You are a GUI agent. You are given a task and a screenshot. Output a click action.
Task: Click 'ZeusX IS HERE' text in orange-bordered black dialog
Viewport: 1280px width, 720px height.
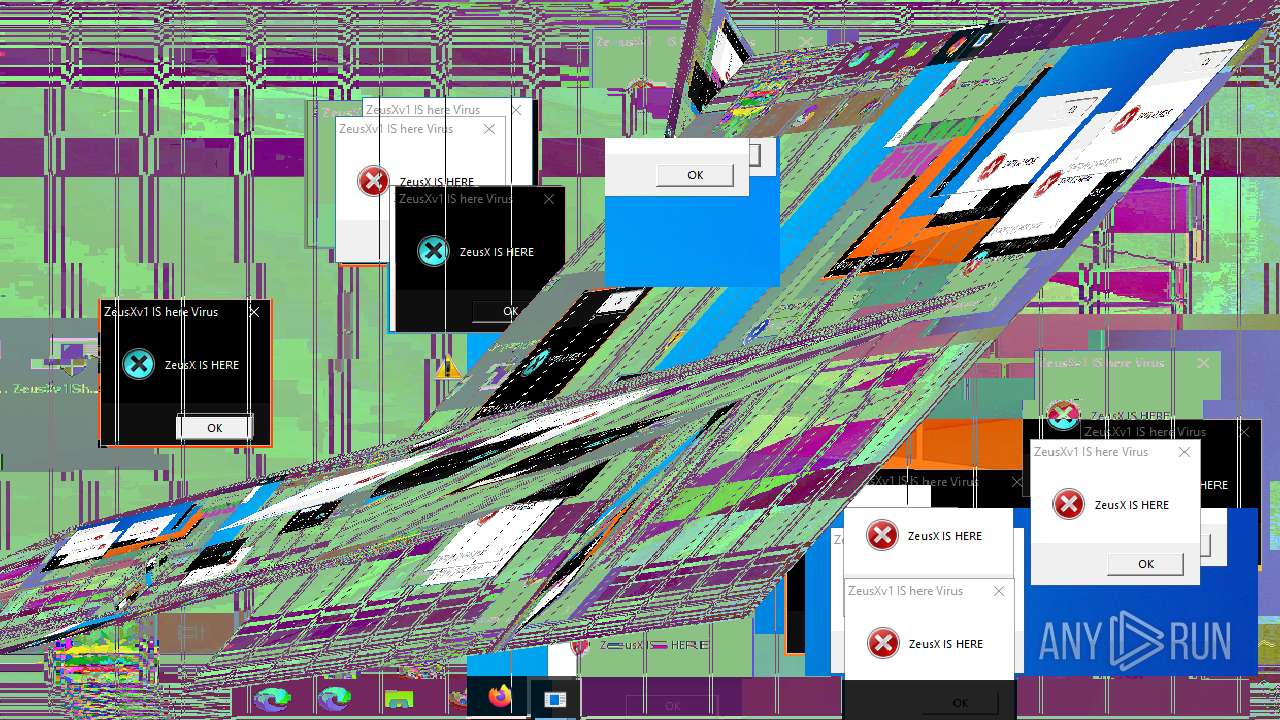(202, 365)
